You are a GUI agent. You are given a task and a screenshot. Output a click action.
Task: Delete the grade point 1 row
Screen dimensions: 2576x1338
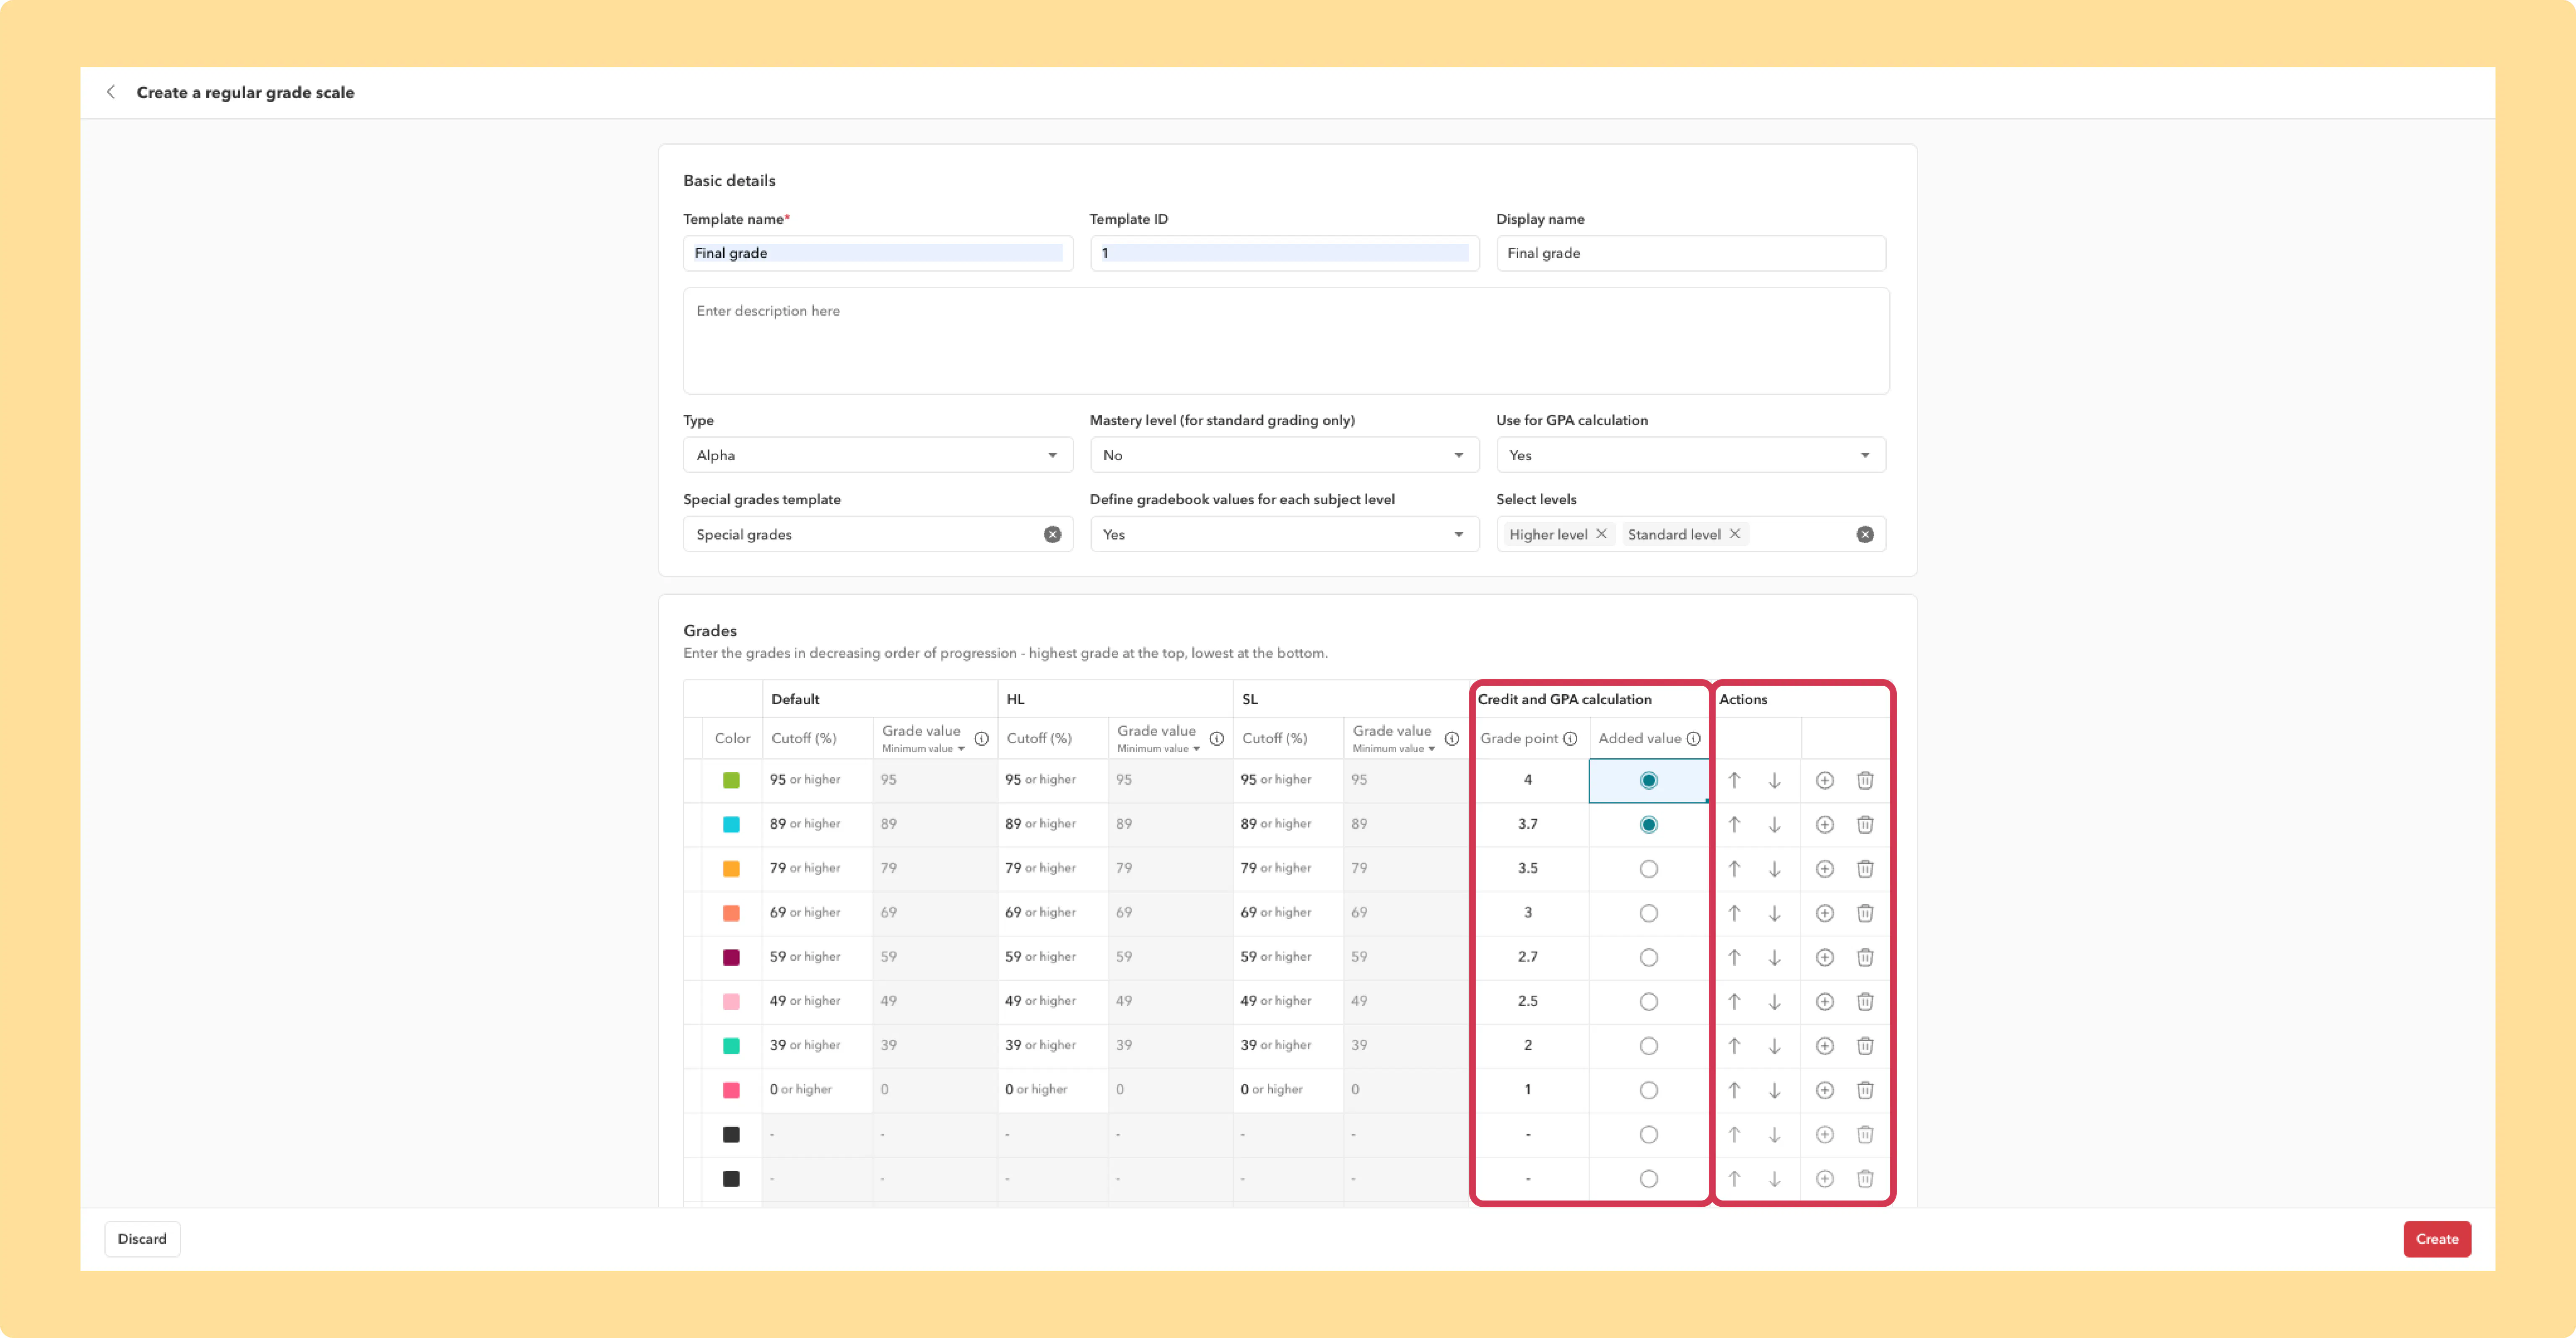point(1864,1090)
